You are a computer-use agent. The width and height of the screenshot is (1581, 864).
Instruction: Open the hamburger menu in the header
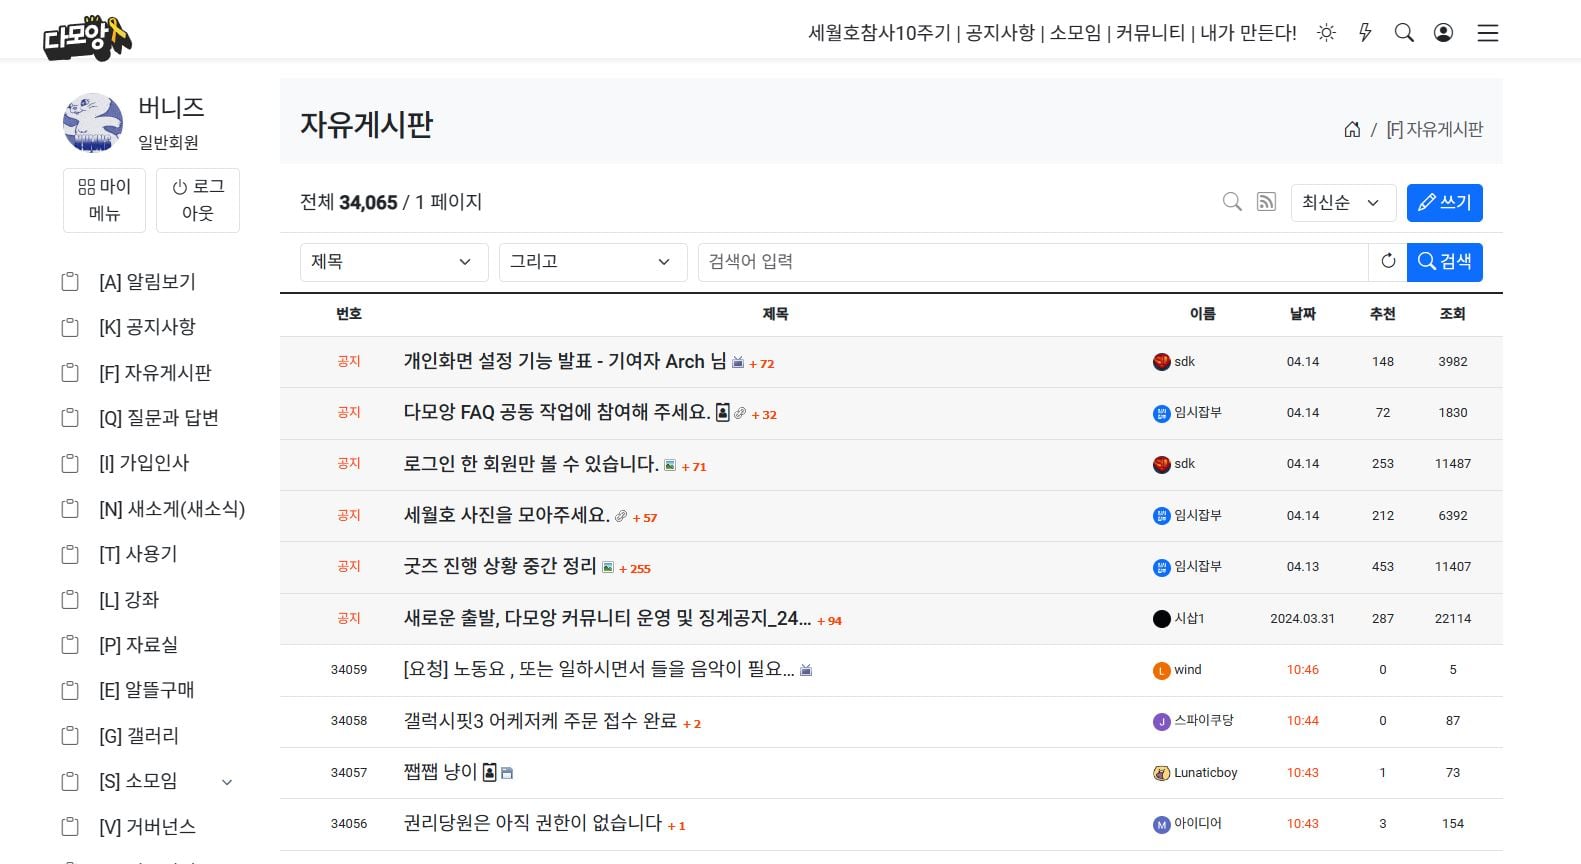1488,33
